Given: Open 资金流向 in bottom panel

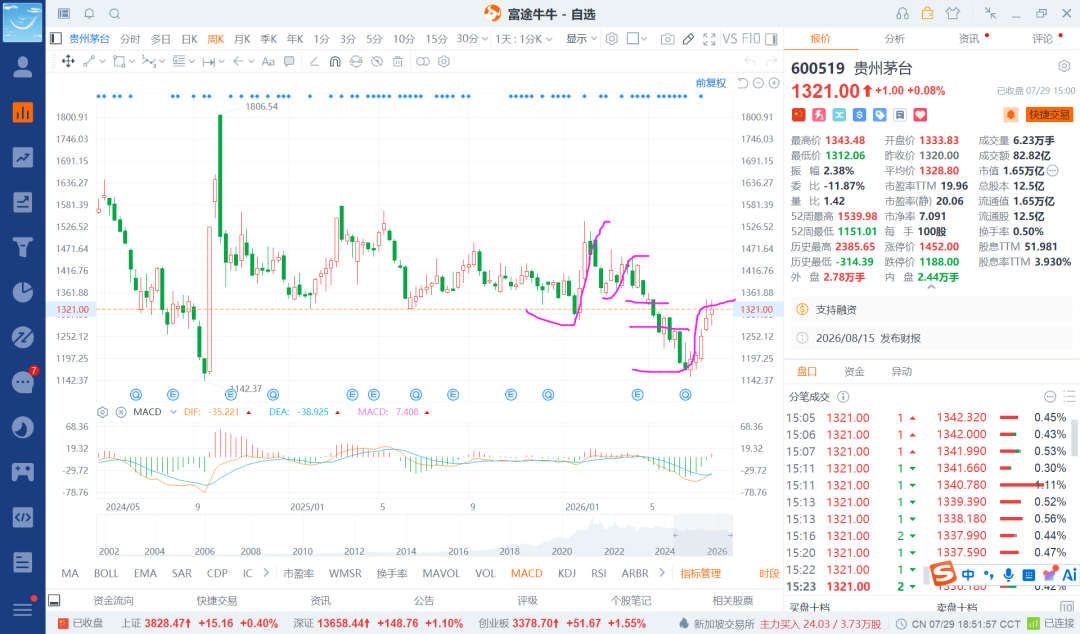Looking at the screenshot, I should coord(114,601).
